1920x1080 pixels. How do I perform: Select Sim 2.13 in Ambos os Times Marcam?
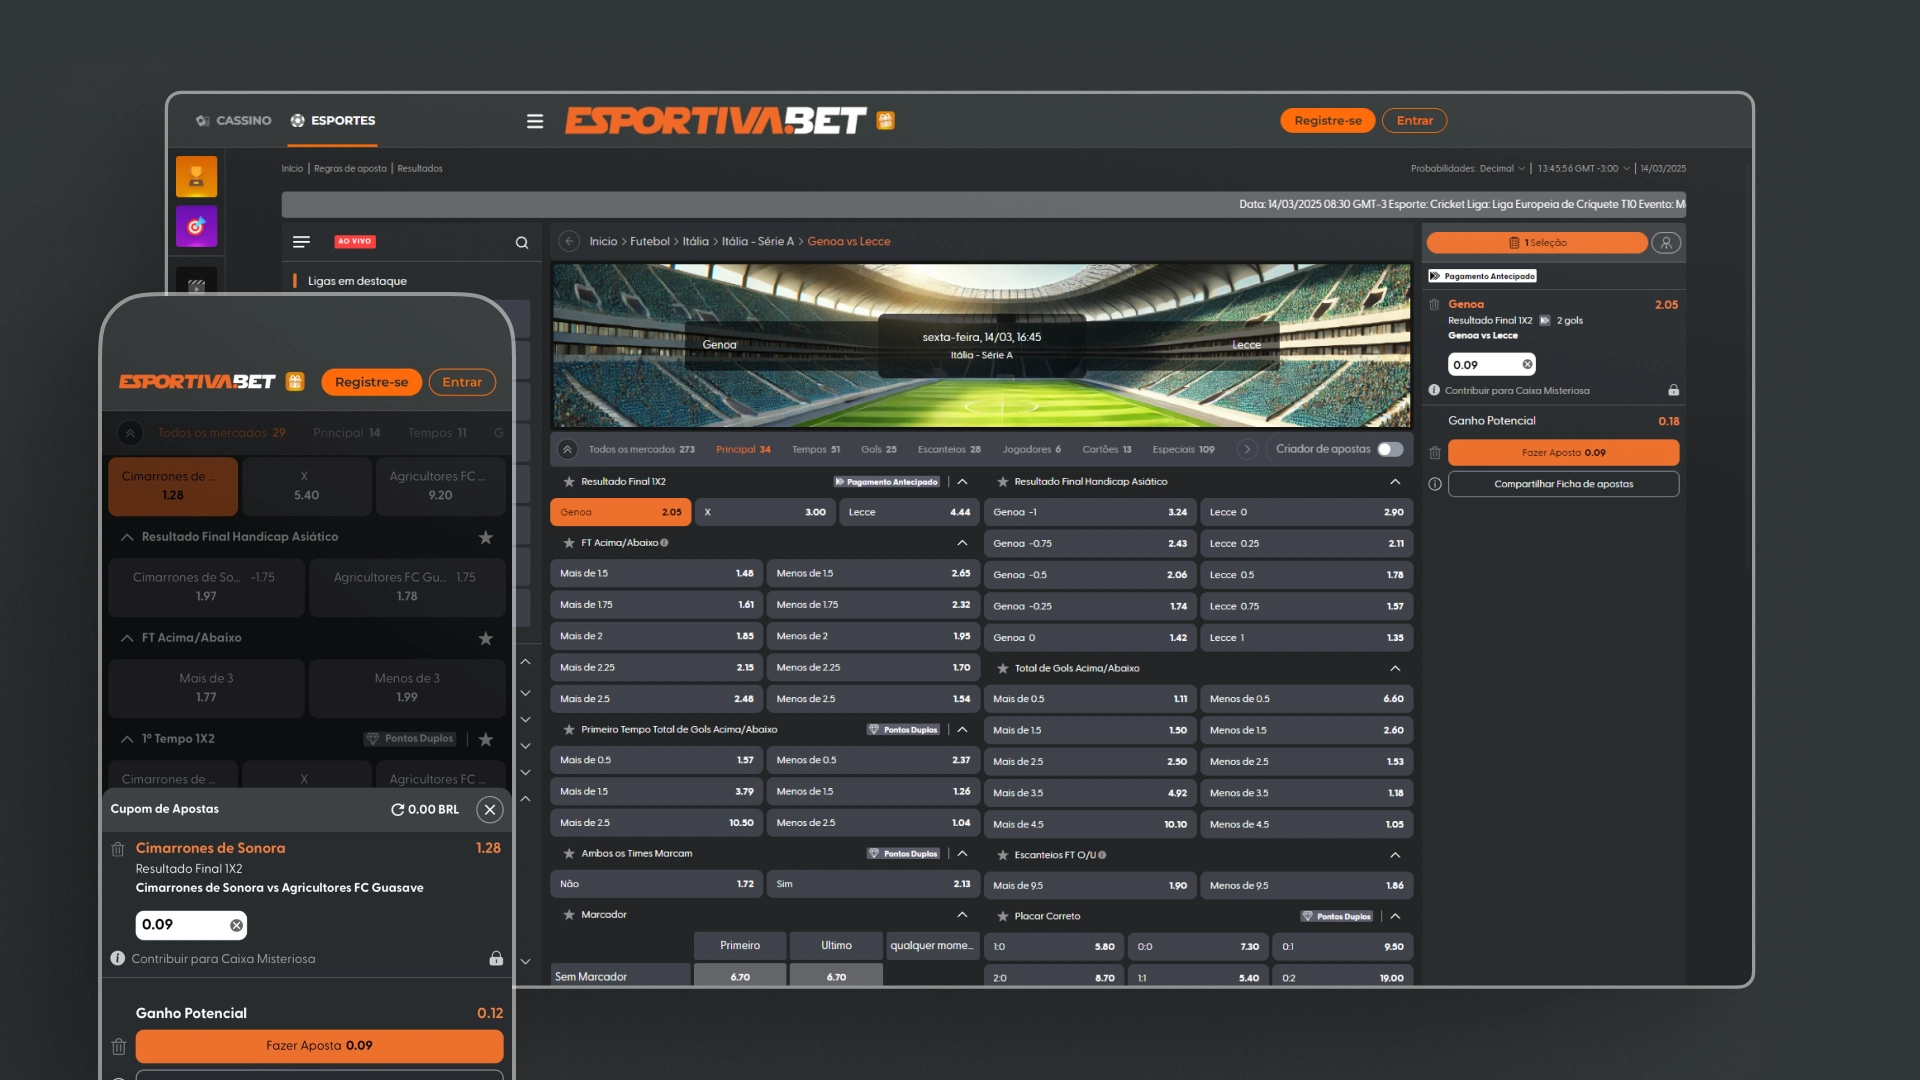(873, 884)
